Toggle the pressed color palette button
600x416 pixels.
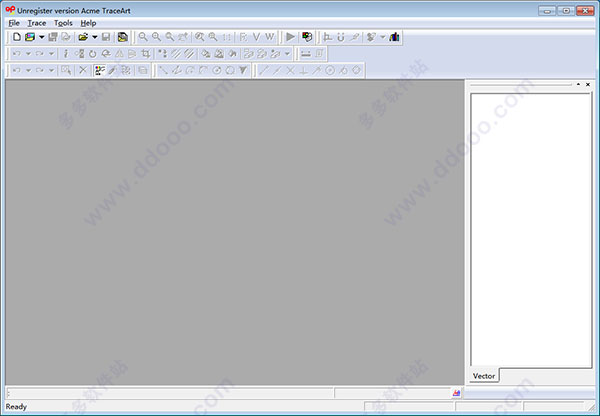pyautogui.click(x=100, y=70)
